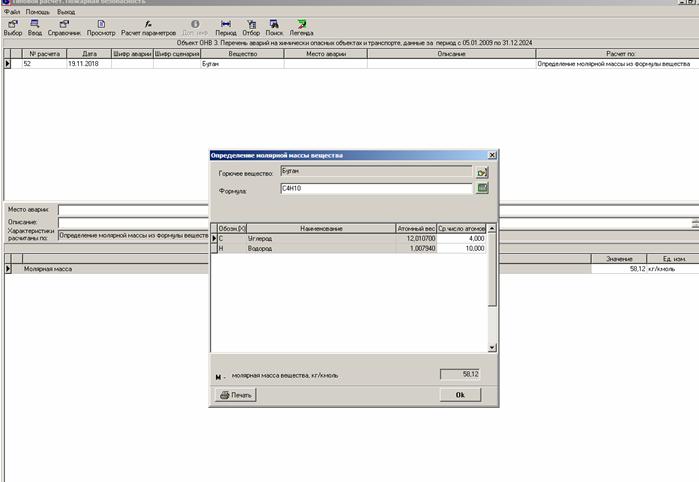This screenshot has height=482, width=699.
Task: Open the Файл menu
Action: (x=12, y=11)
